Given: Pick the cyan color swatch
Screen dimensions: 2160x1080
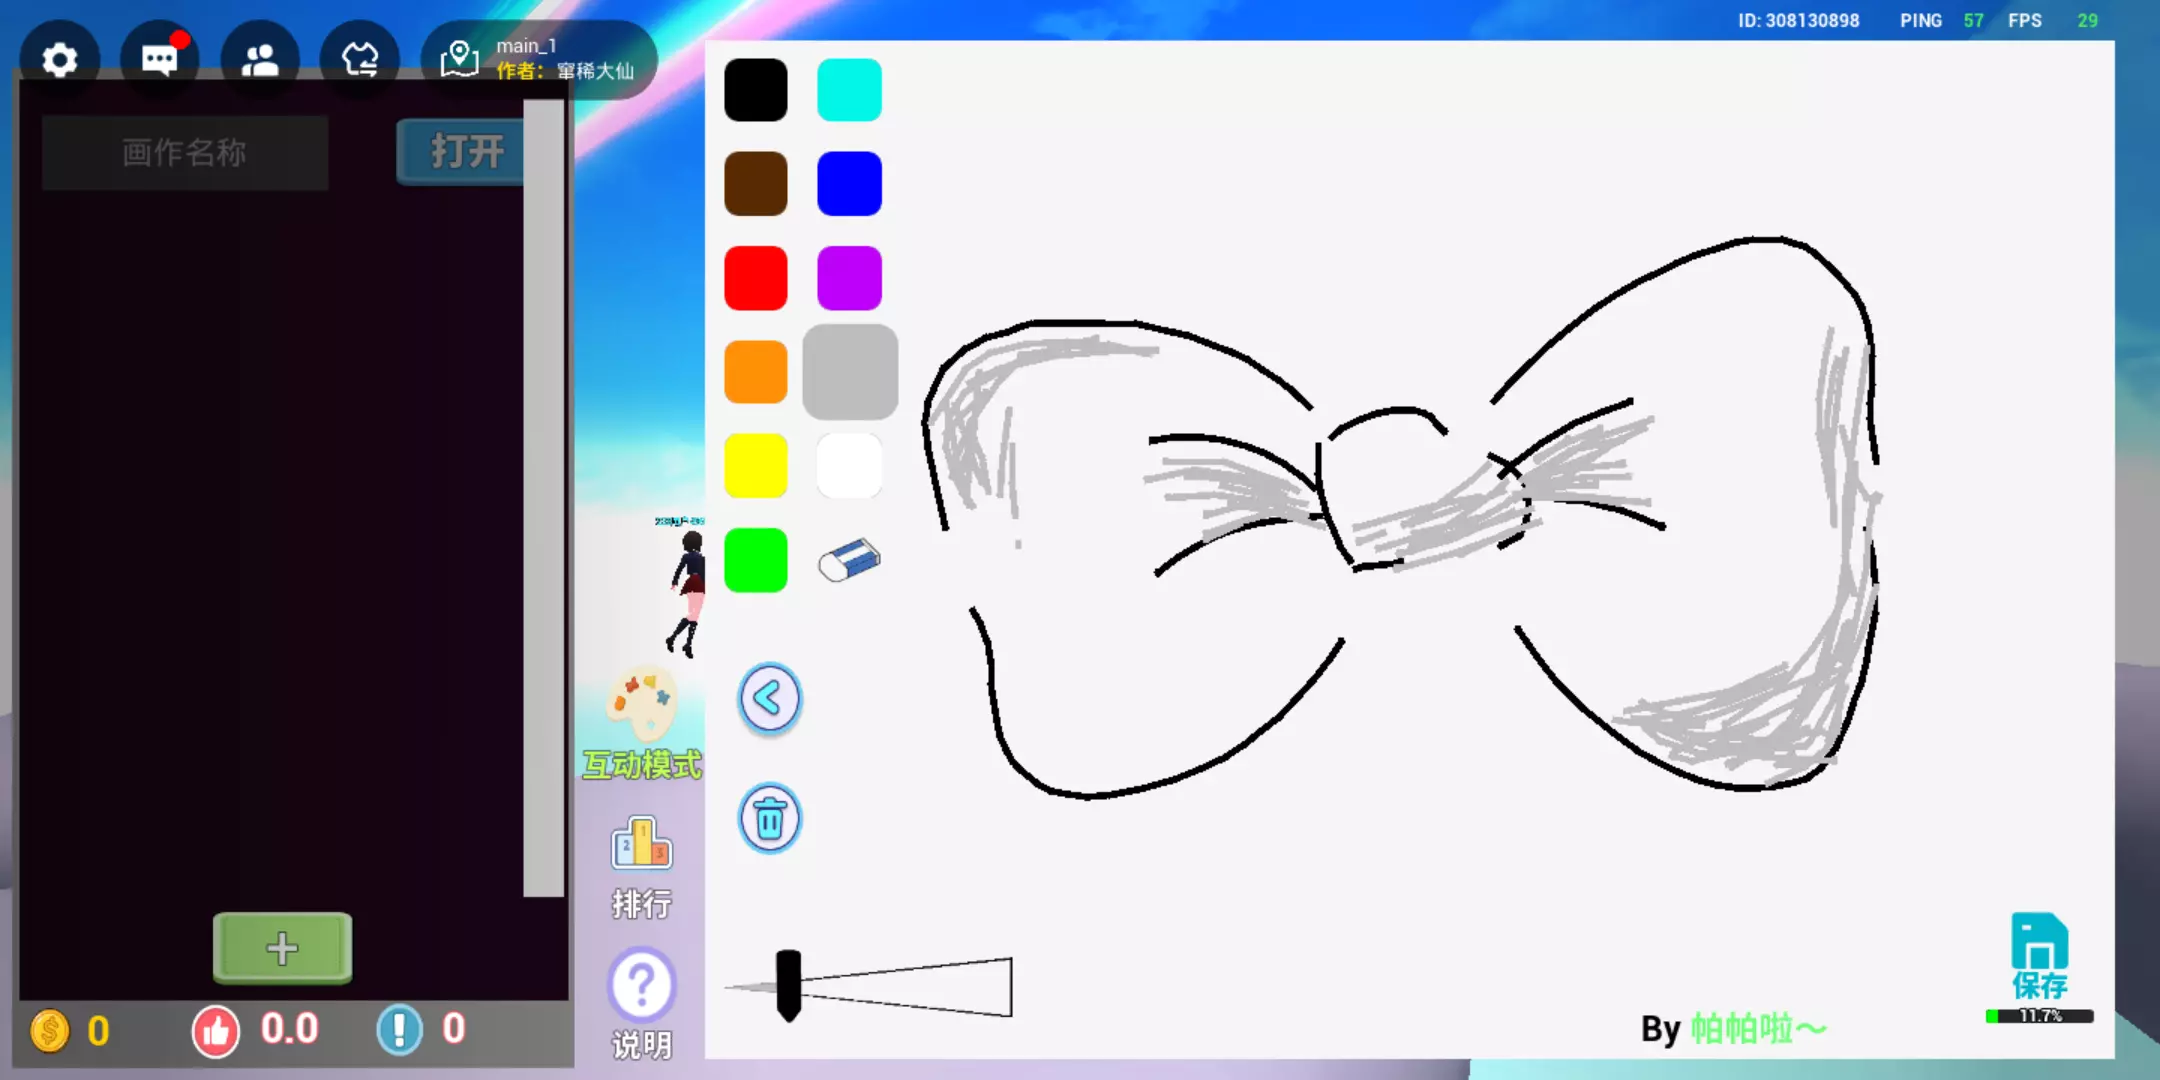Looking at the screenshot, I should point(849,90).
